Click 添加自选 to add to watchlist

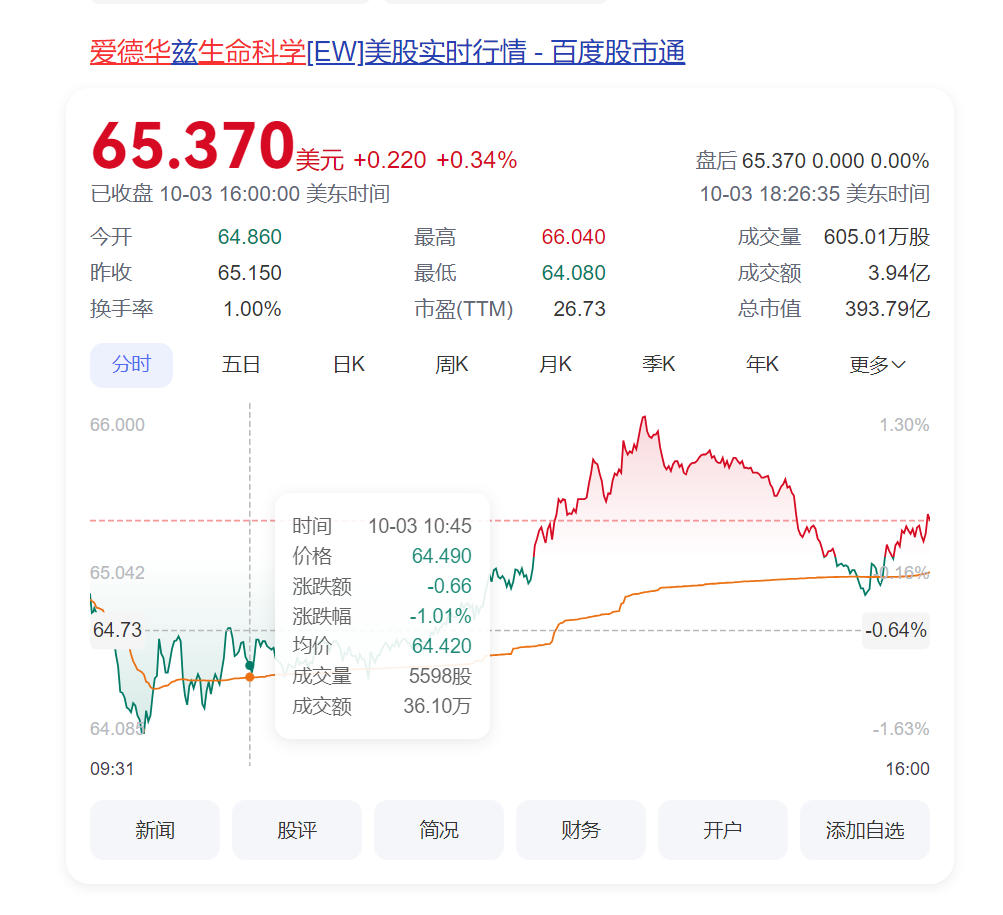[x=865, y=830]
